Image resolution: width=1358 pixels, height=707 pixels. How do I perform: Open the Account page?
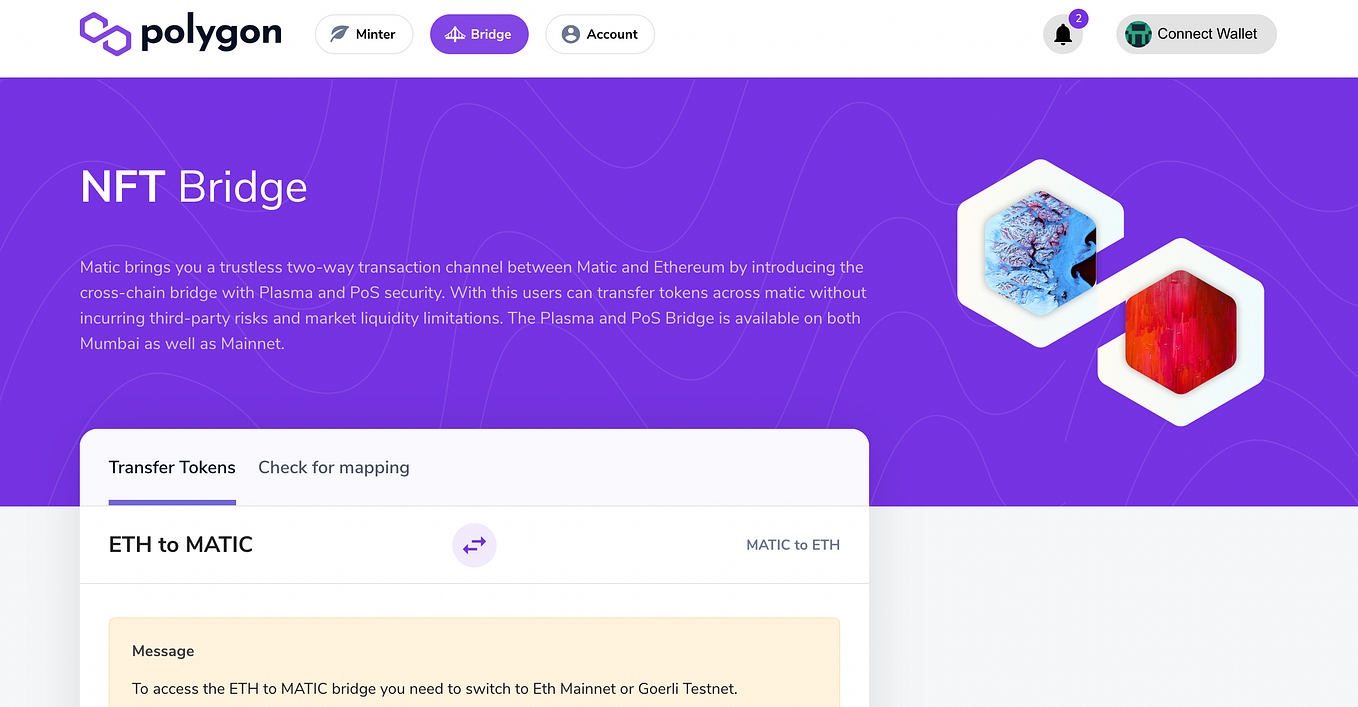pyautogui.click(x=600, y=33)
